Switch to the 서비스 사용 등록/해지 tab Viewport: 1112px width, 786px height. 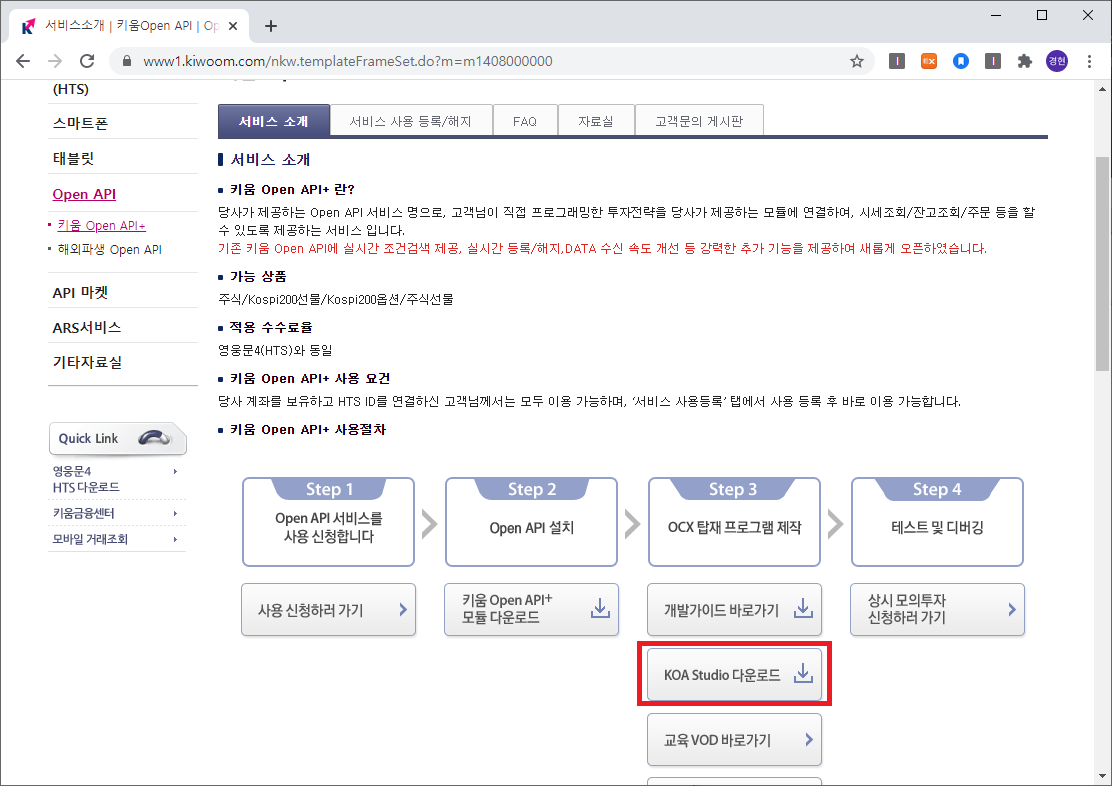[411, 119]
